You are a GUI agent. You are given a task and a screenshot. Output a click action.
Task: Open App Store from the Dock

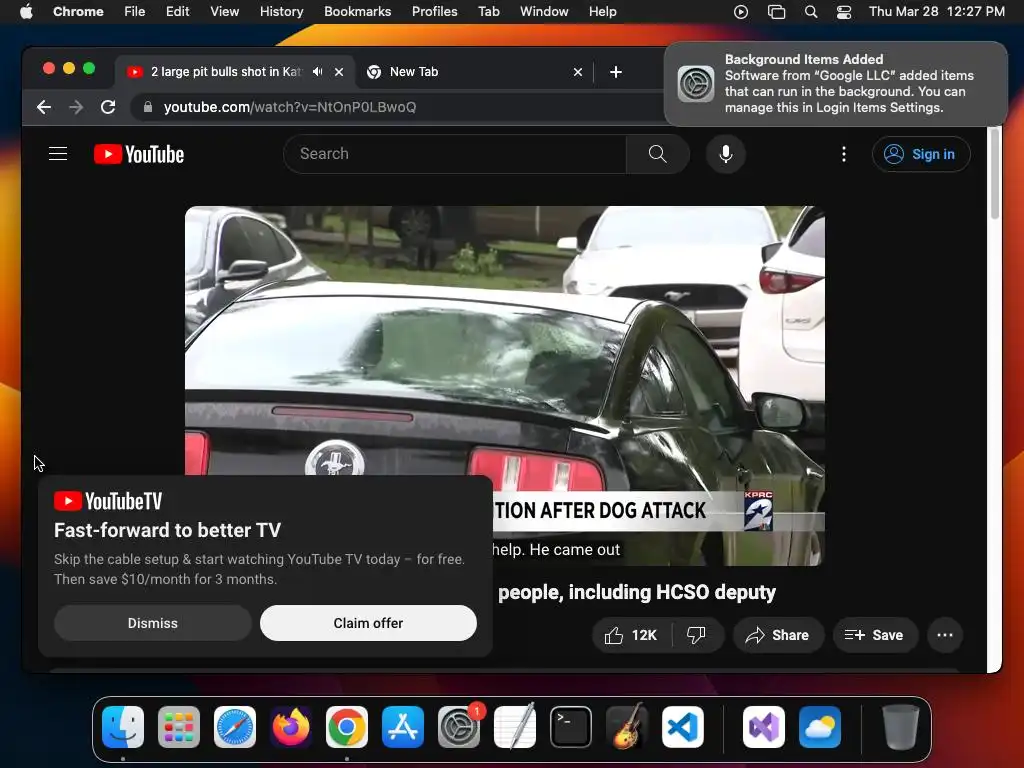pyautogui.click(x=403, y=727)
